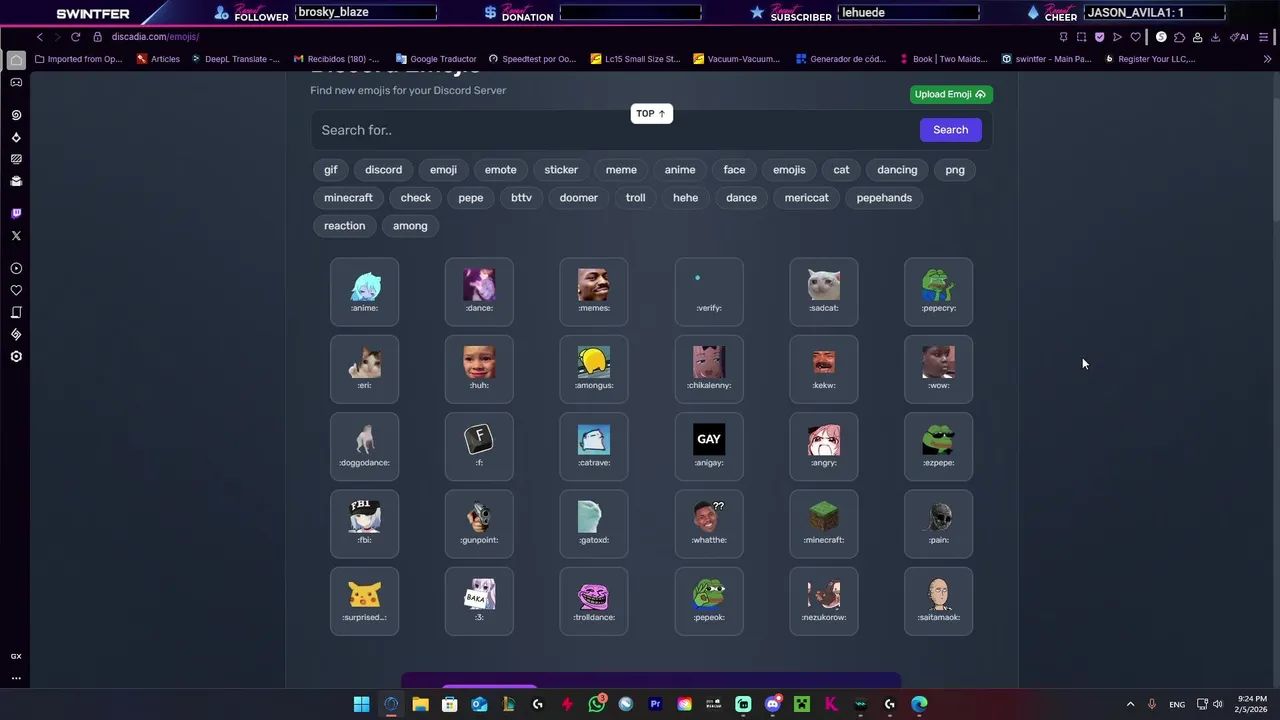Open the AI assistant icon in toolbar
This screenshot has height=720, width=1280.
click(x=1240, y=37)
